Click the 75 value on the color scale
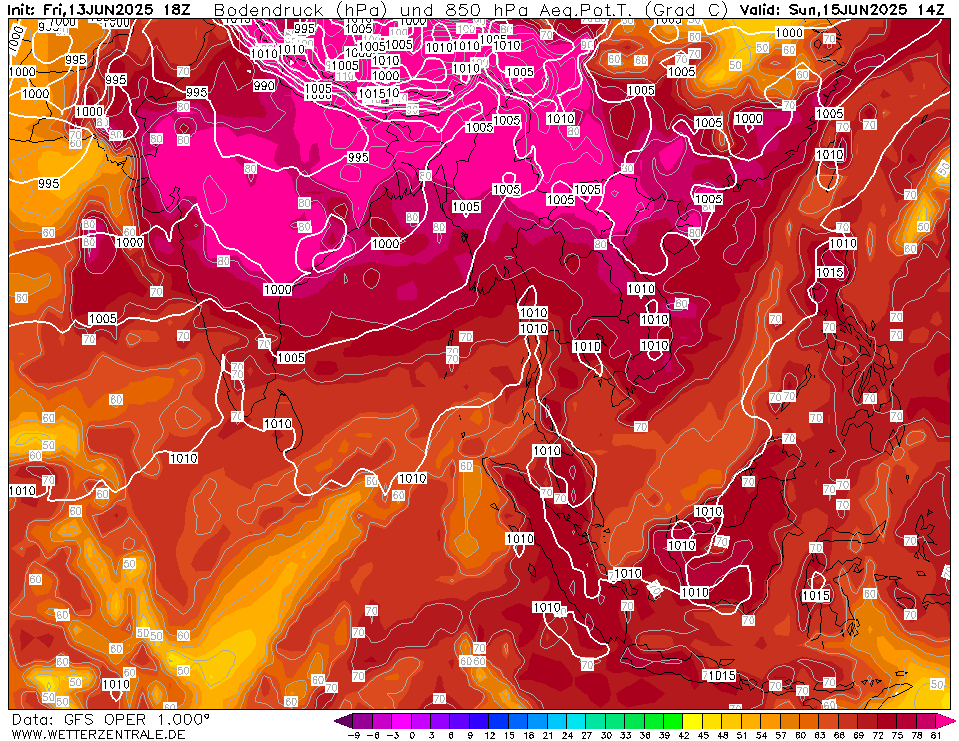 click(897, 735)
